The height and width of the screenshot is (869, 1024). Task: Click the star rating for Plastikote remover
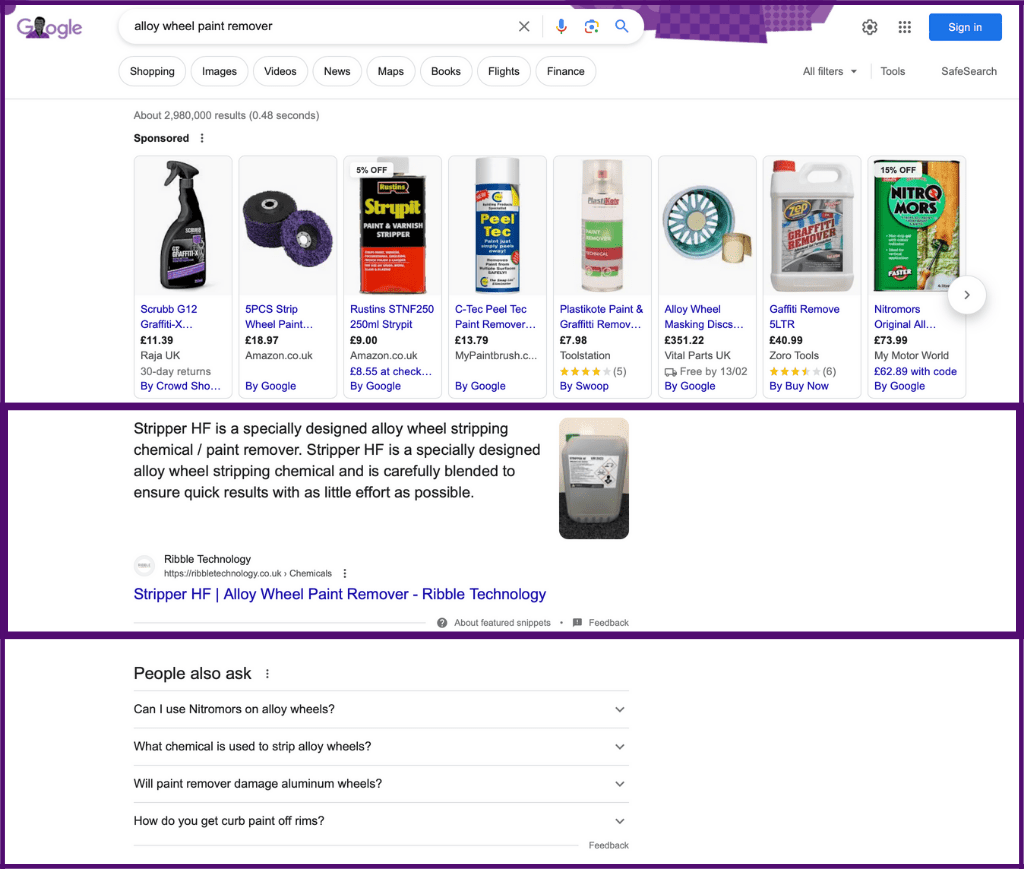coord(586,371)
